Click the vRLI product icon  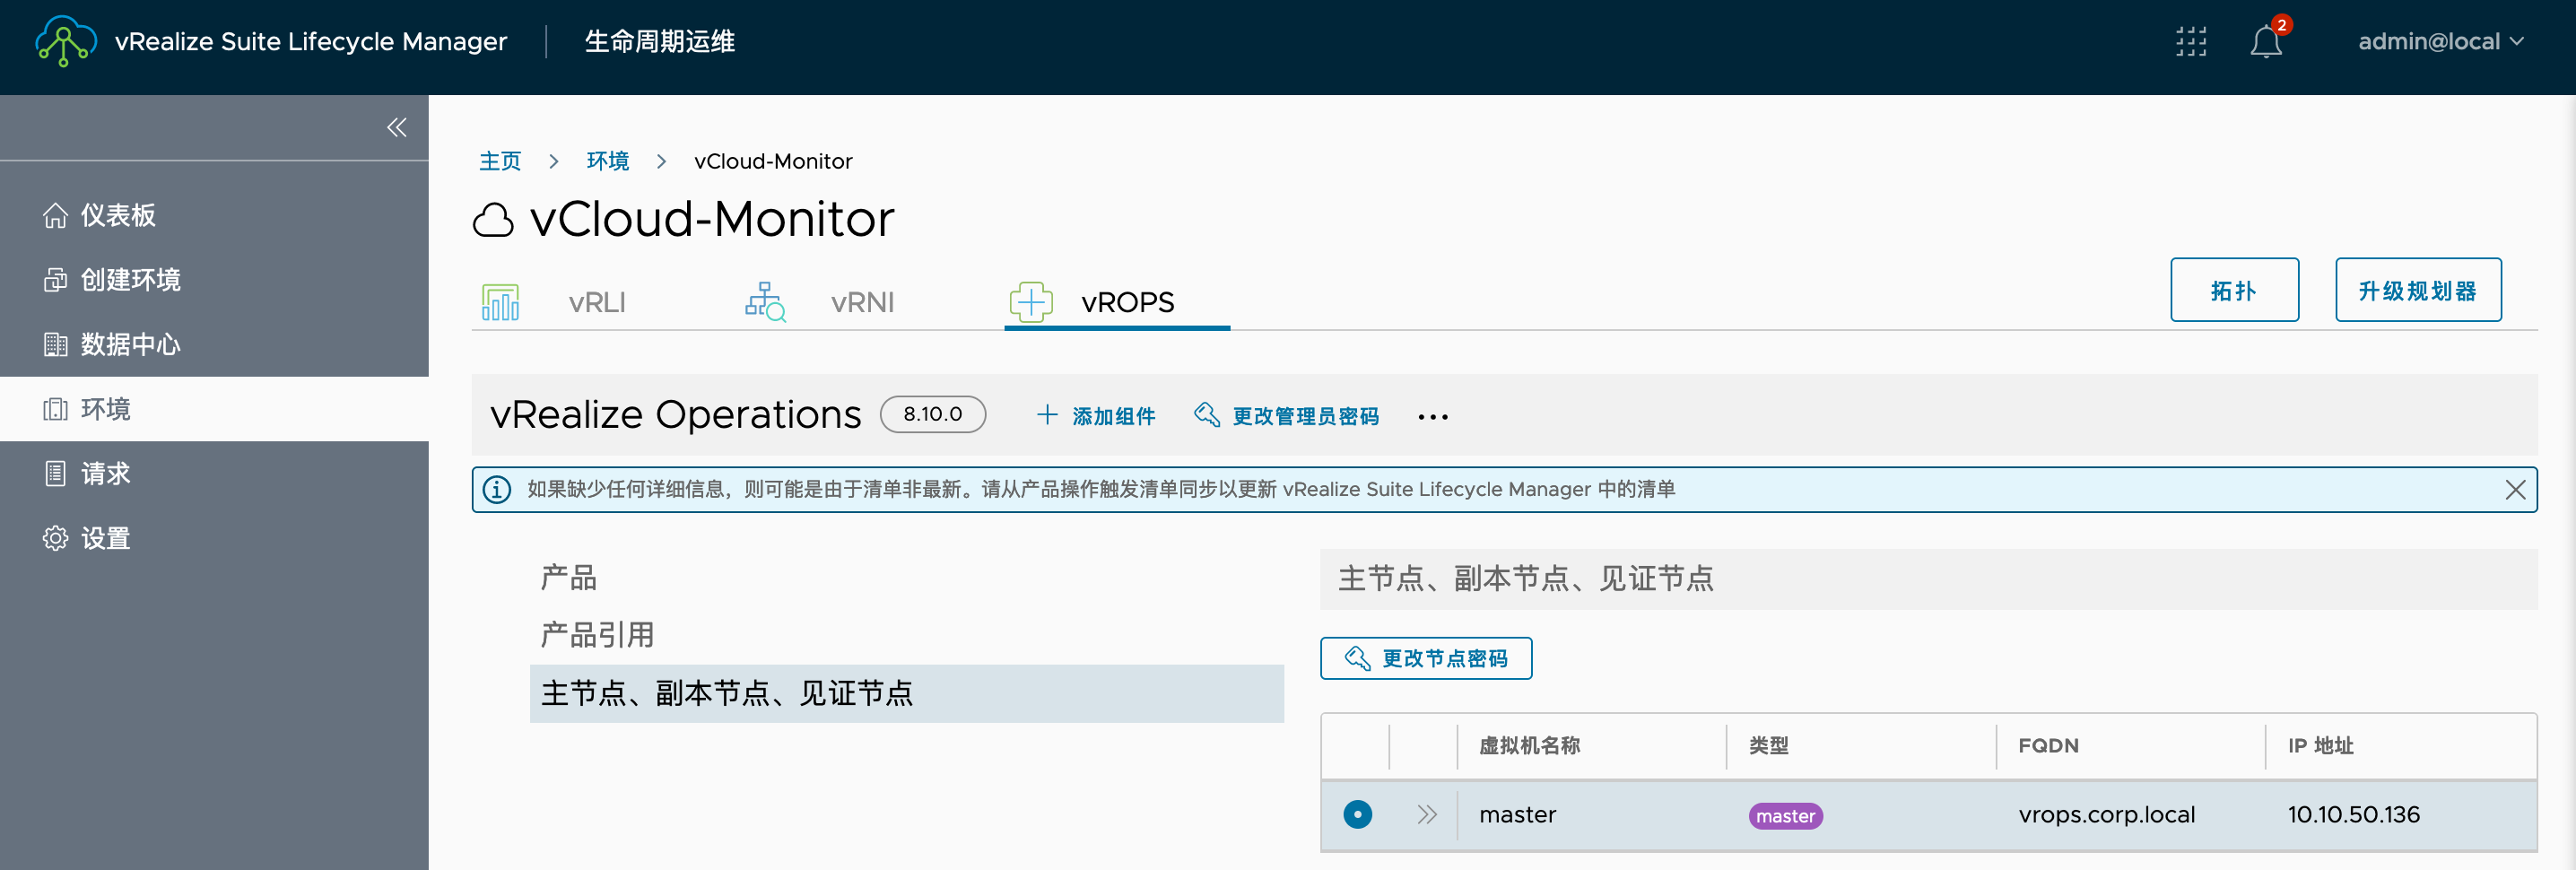[x=500, y=302]
